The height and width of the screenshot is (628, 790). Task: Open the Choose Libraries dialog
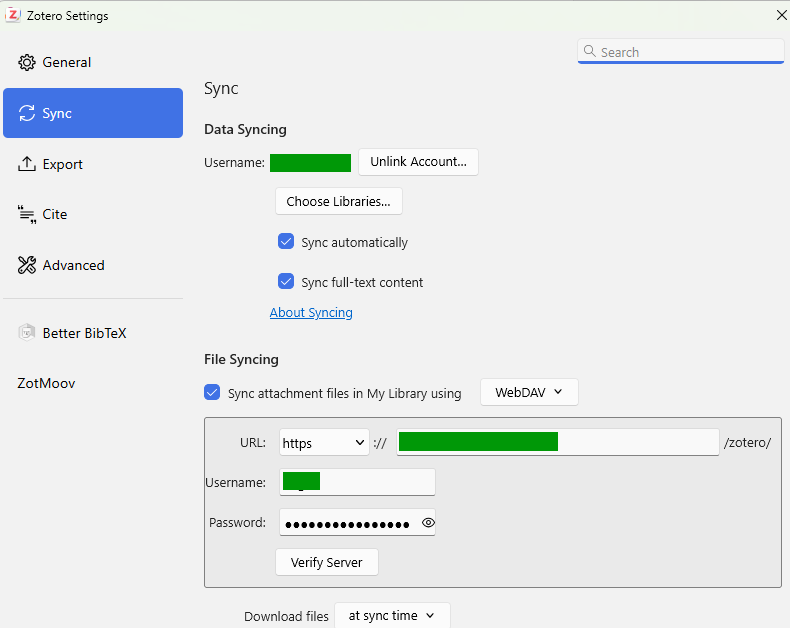pos(339,202)
